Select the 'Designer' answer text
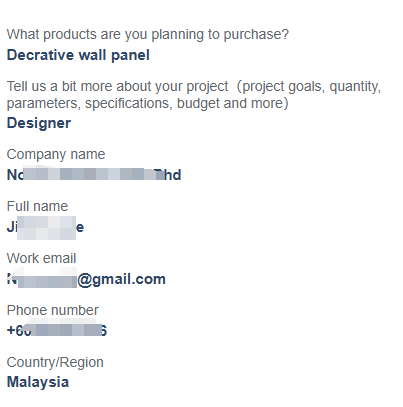This screenshot has width=403, height=407. pyautogui.click(x=39, y=123)
